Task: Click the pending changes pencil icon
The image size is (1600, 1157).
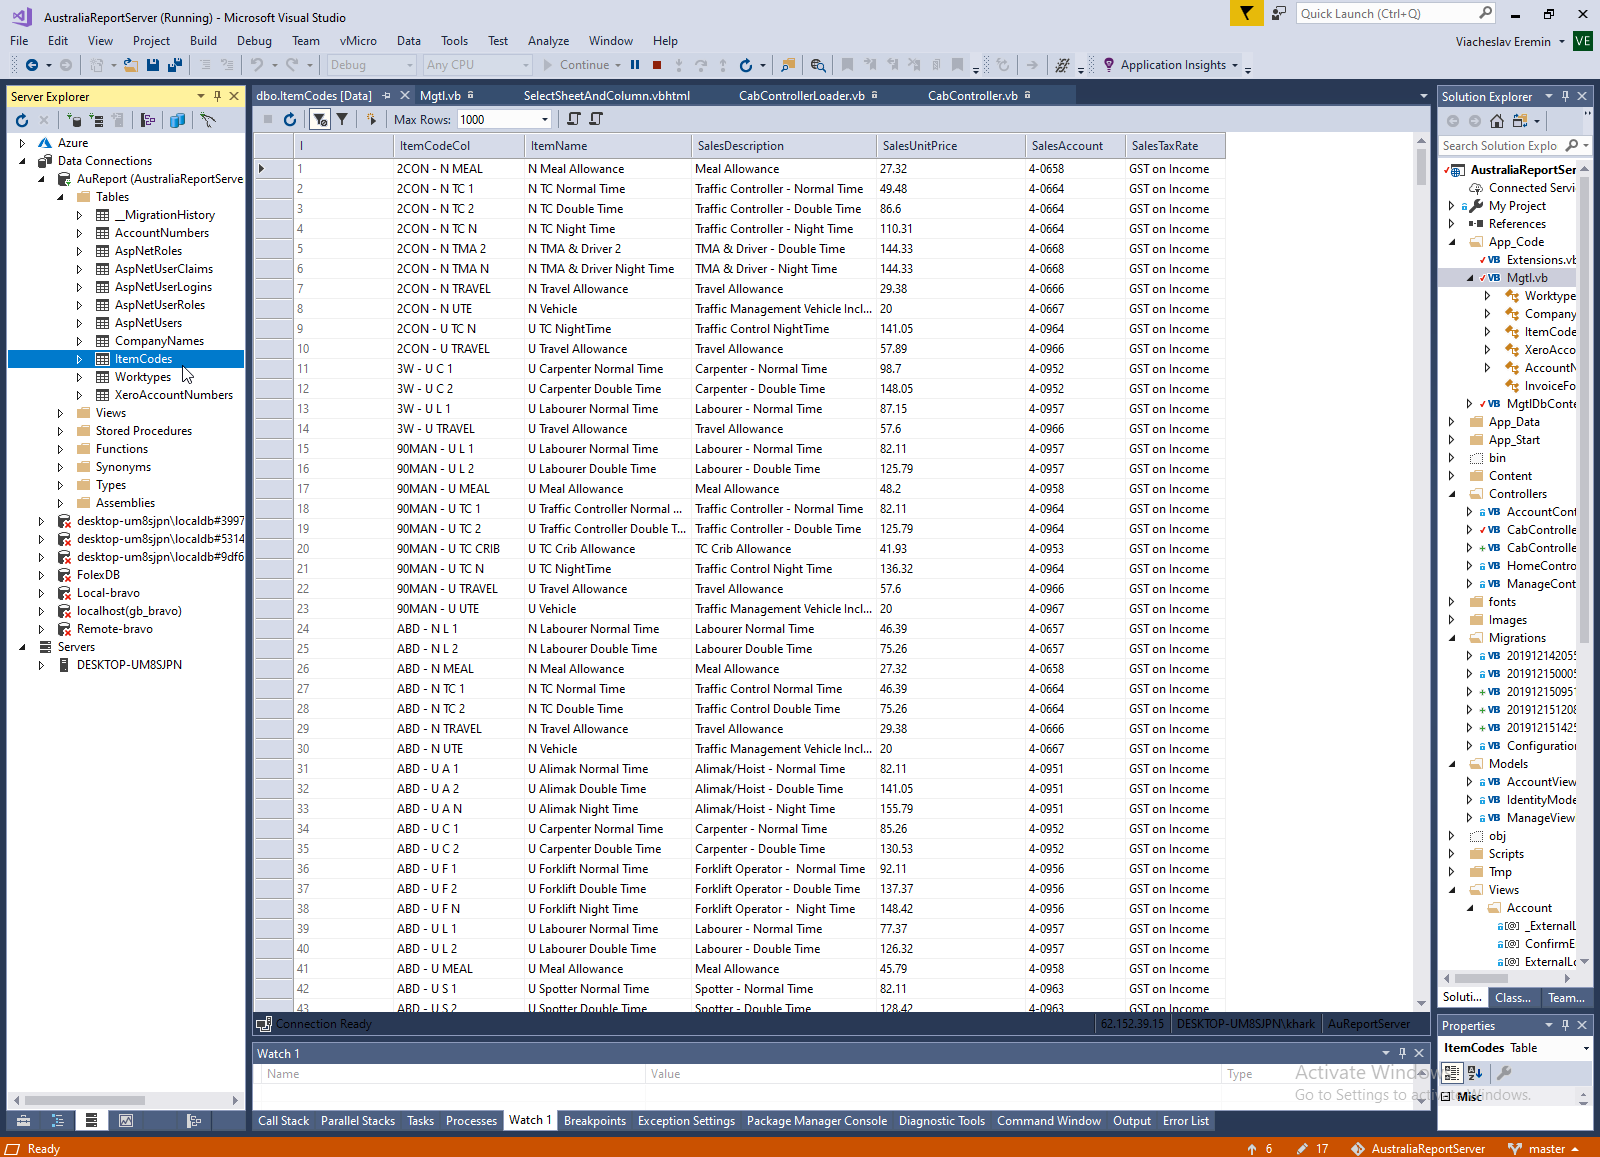Action: 1301,1149
